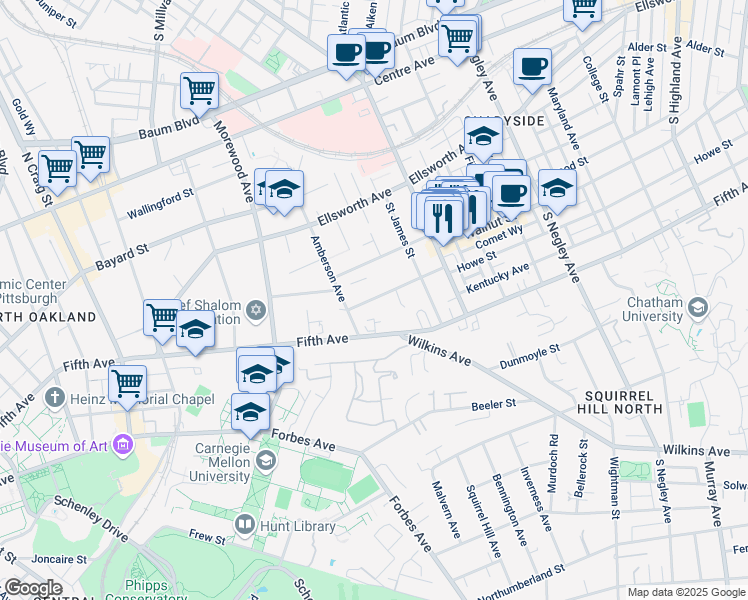Viewport: 748px width, 600px height.
Task: Click the Wilkins Ave street label near Dunmoyle St
Action: coord(439,351)
